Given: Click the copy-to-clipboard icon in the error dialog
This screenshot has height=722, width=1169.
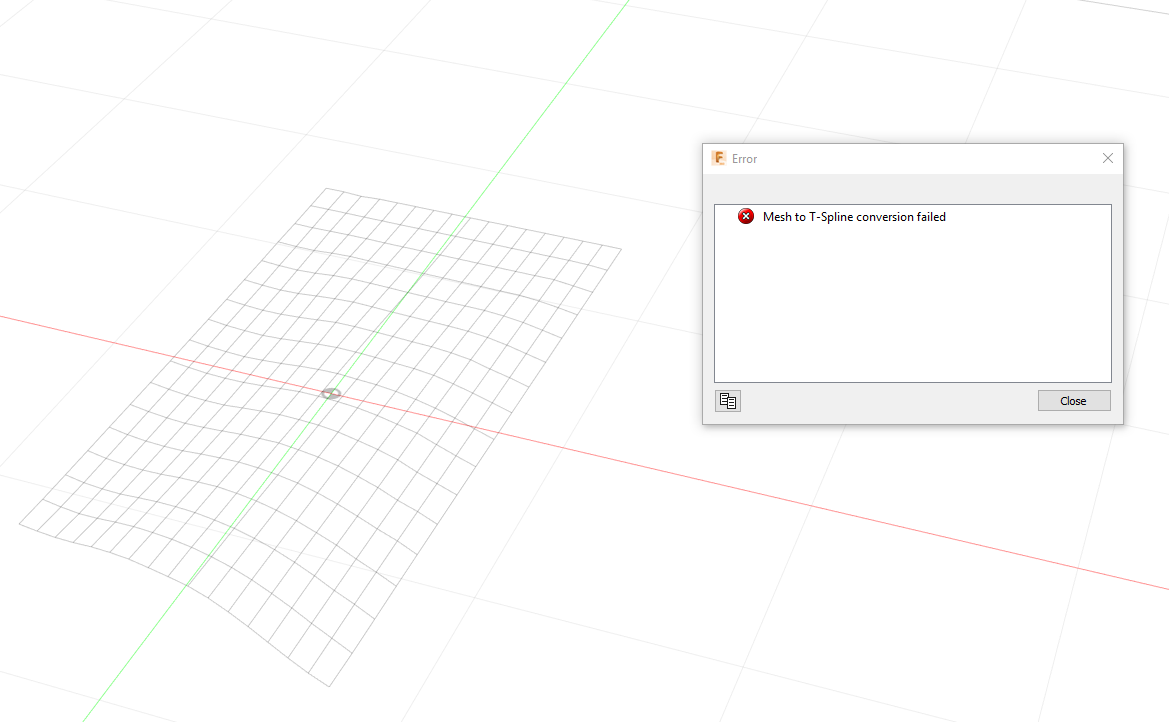Looking at the screenshot, I should [728, 400].
